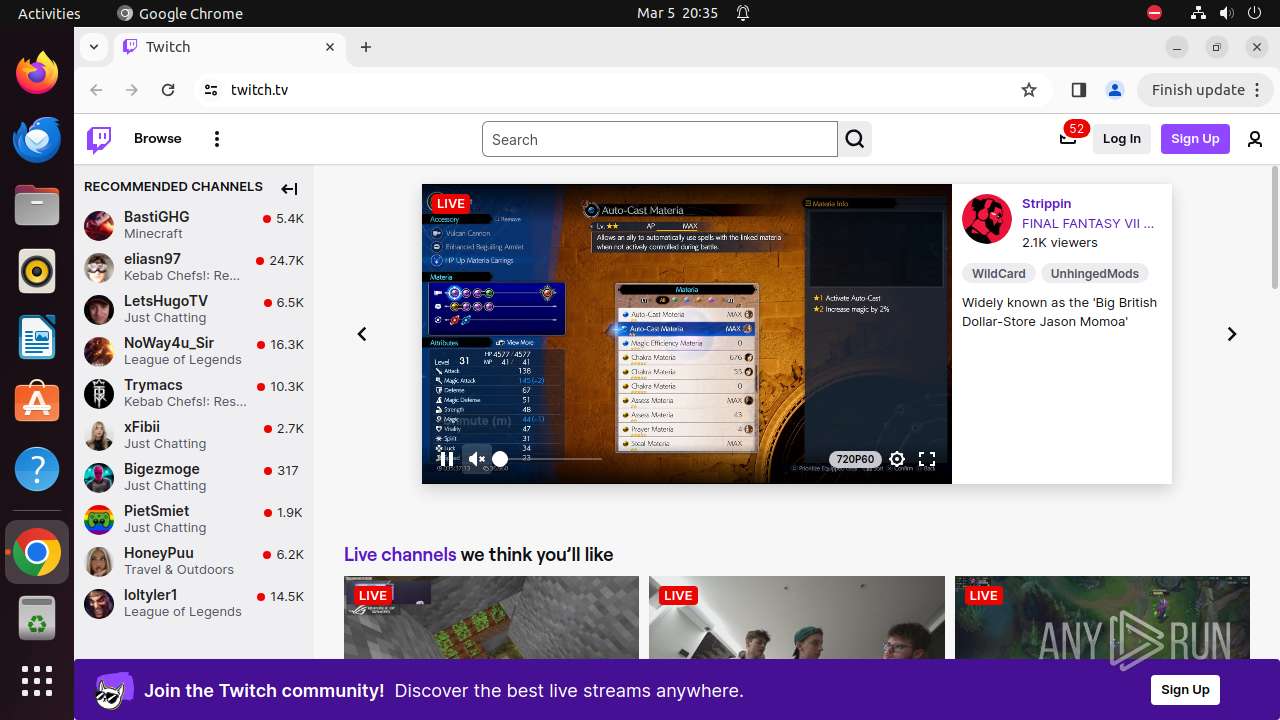Open the Browse menu item
Image resolution: width=1280 pixels, height=720 pixels.
[x=158, y=139]
